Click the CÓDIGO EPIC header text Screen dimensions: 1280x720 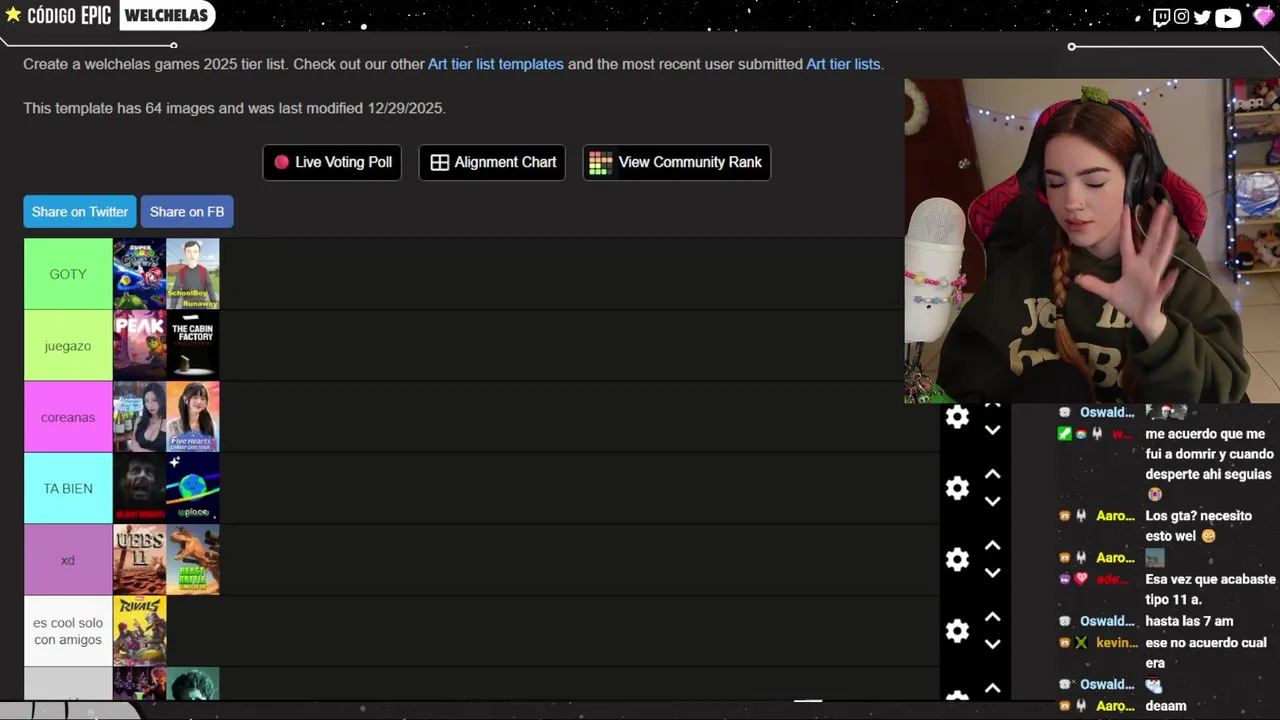click(x=69, y=15)
